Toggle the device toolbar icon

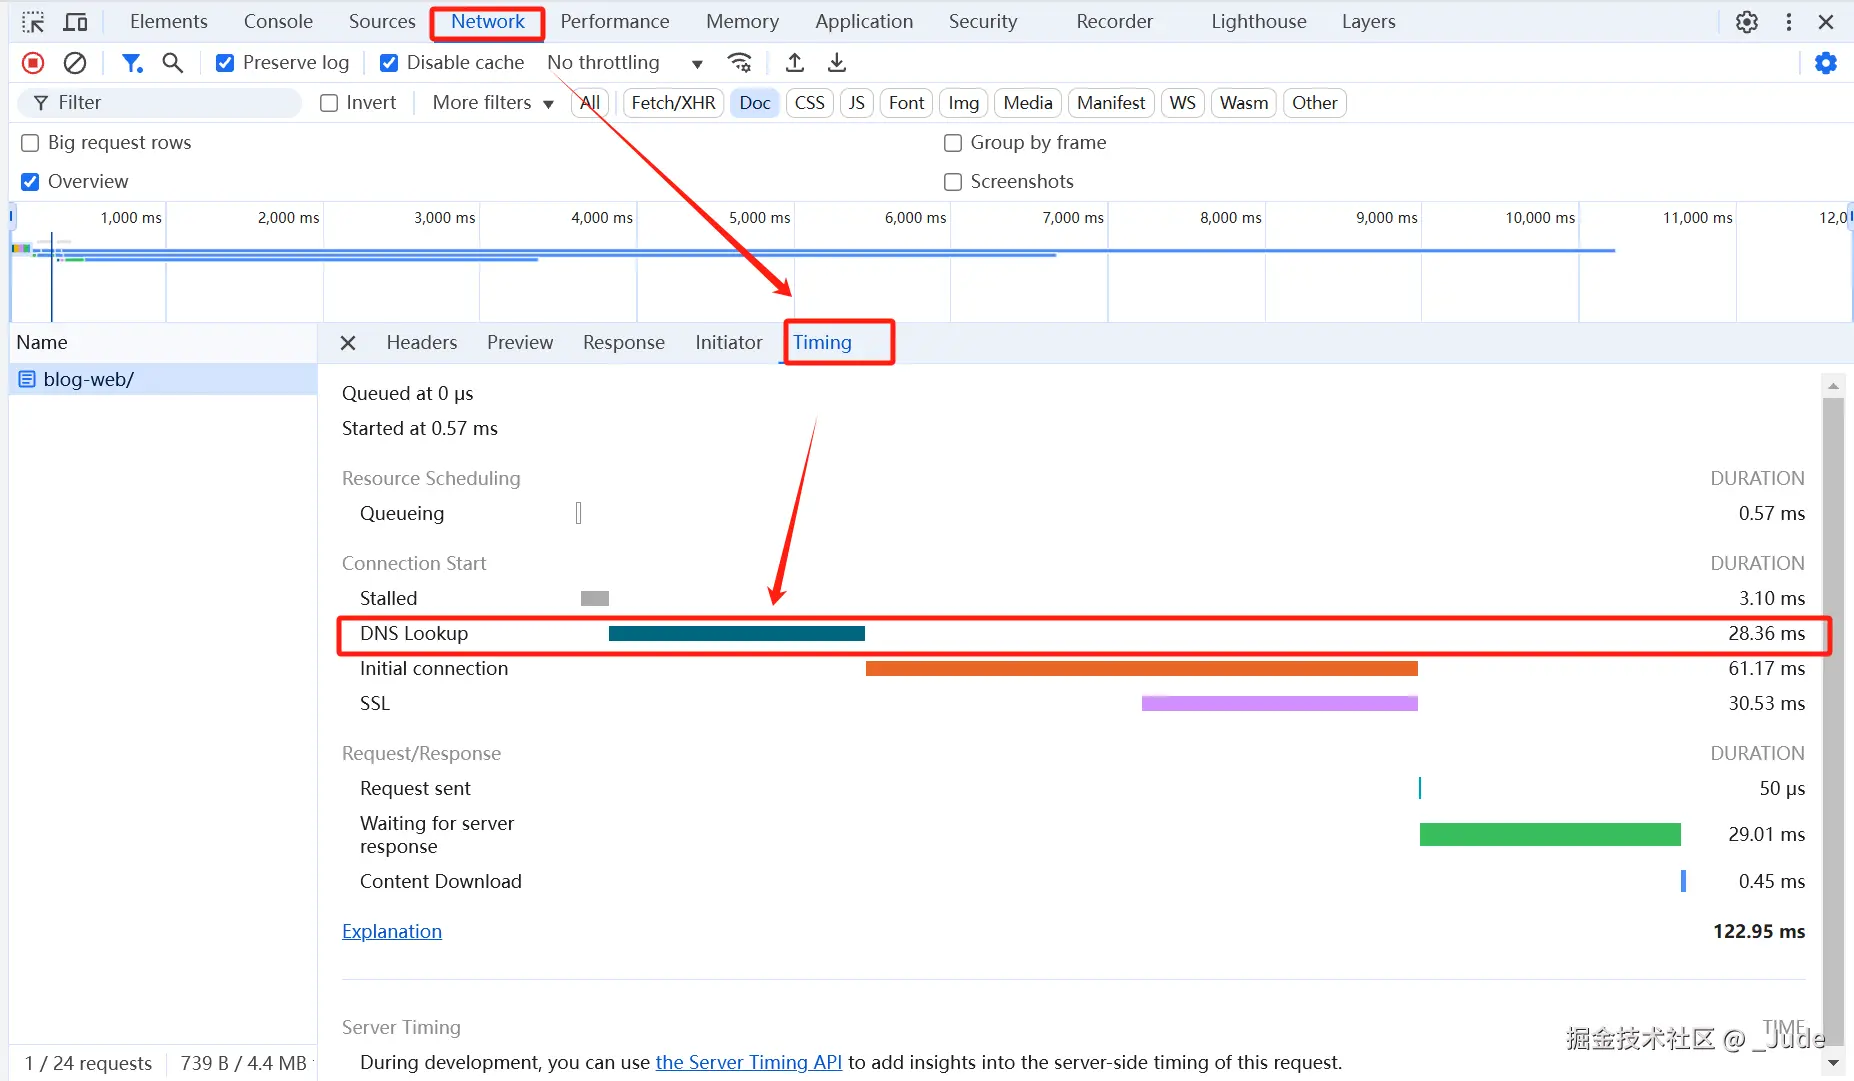click(76, 21)
